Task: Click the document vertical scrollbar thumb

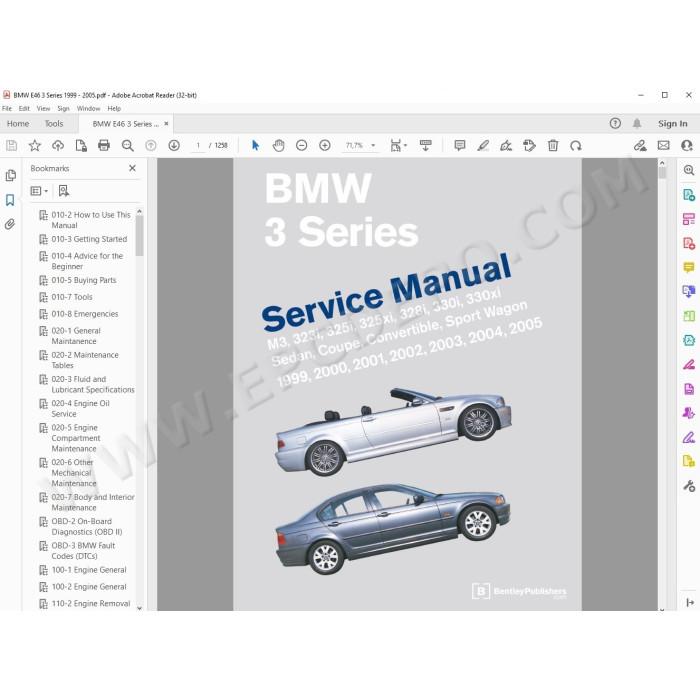Action: (662, 173)
